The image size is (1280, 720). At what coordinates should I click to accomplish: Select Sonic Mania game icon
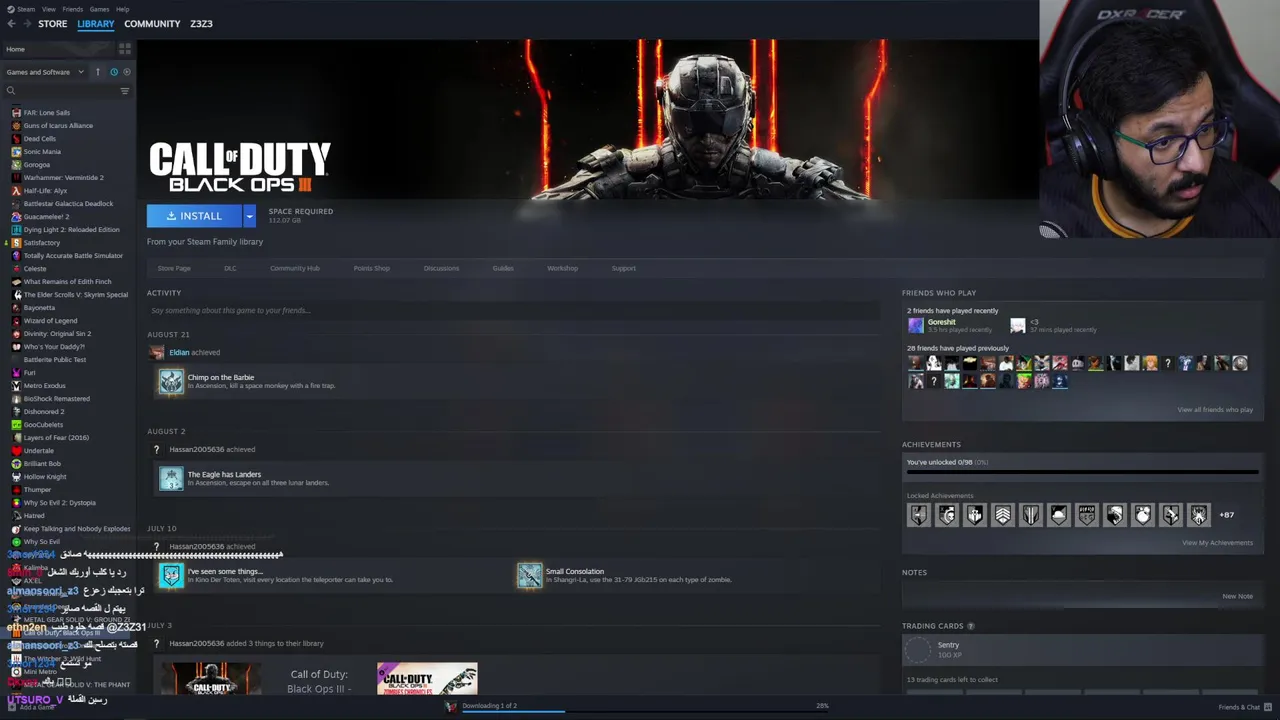(x=16, y=152)
